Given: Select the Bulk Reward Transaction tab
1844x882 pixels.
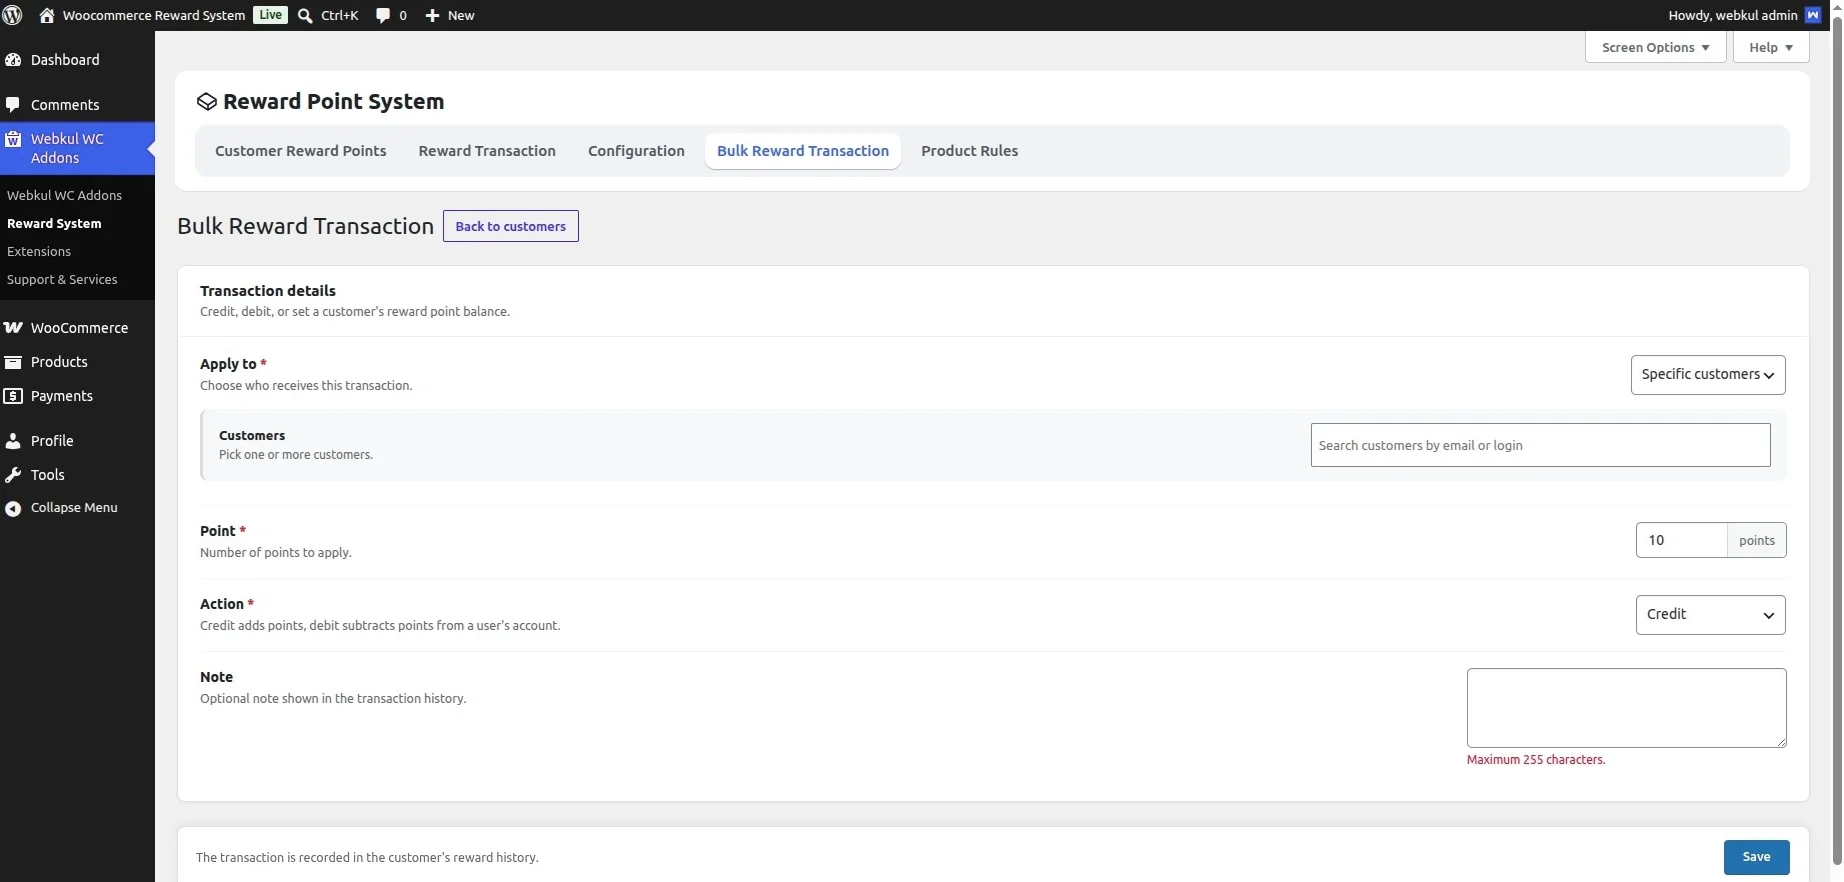Looking at the screenshot, I should point(803,151).
